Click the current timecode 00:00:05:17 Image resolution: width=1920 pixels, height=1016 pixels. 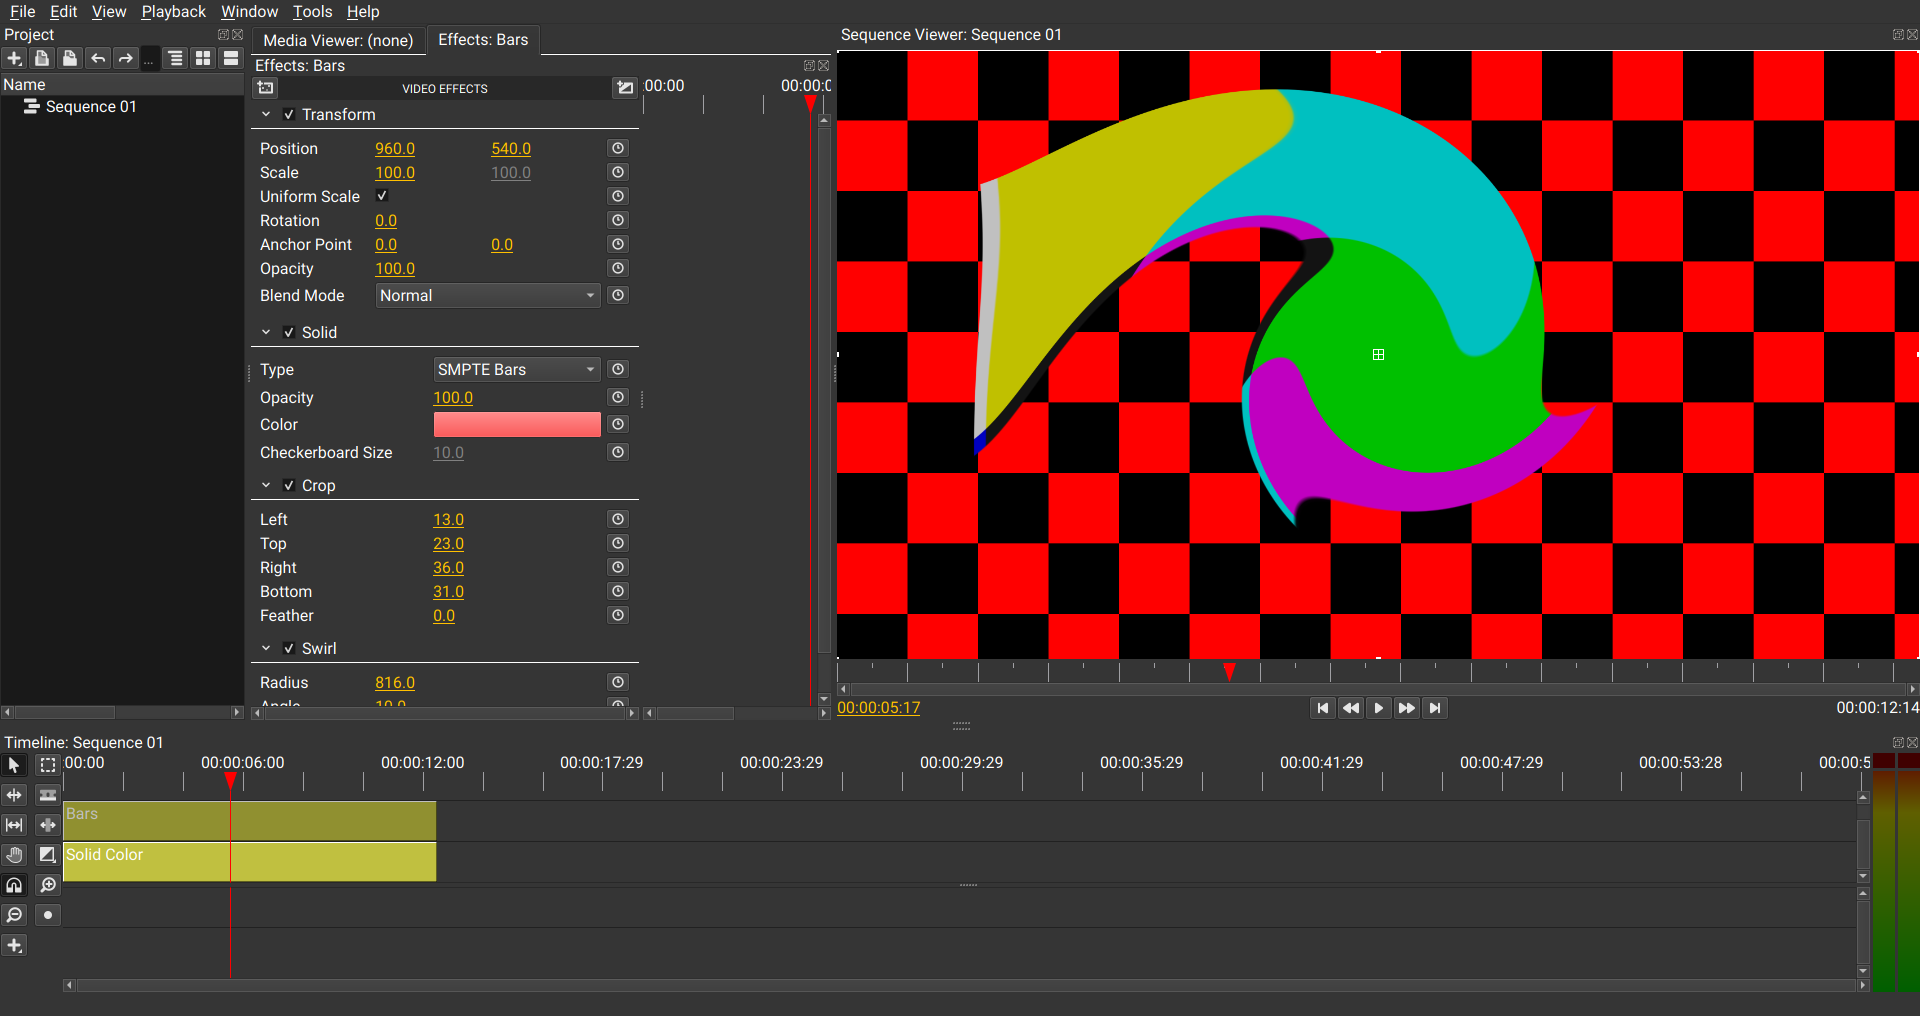point(878,707)
